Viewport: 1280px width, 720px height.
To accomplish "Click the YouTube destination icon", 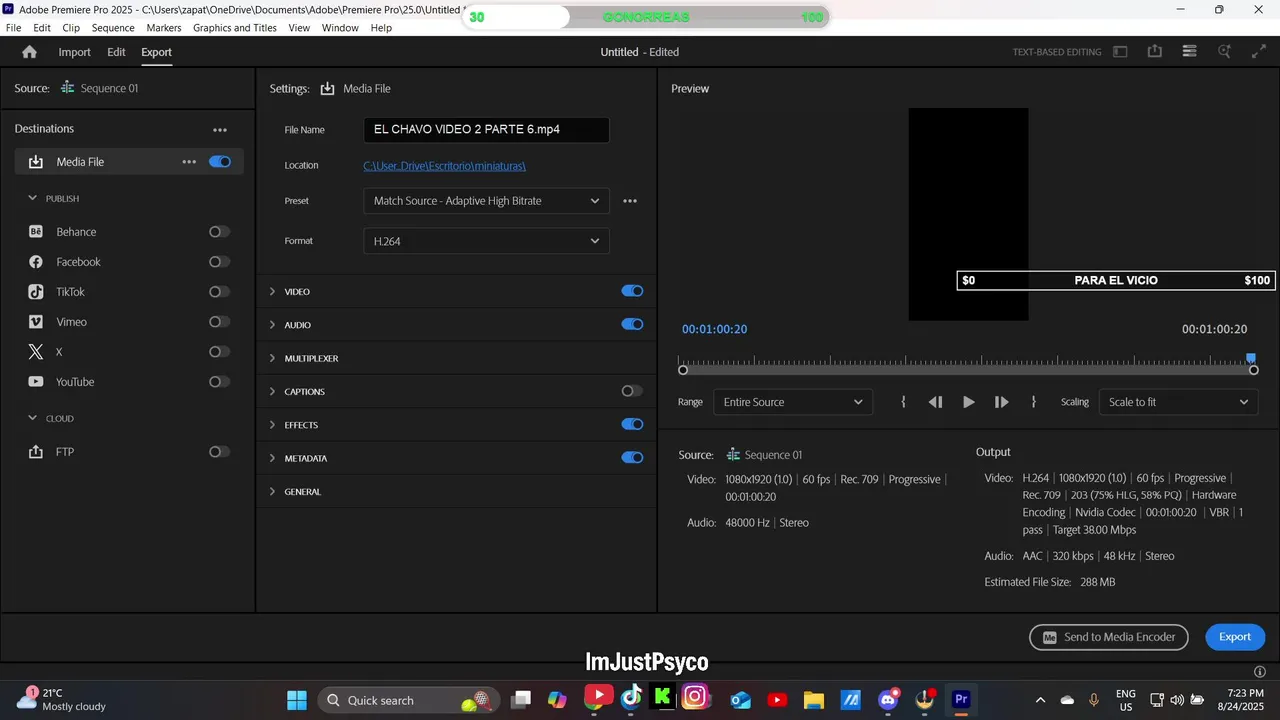I will pos(36,382).
